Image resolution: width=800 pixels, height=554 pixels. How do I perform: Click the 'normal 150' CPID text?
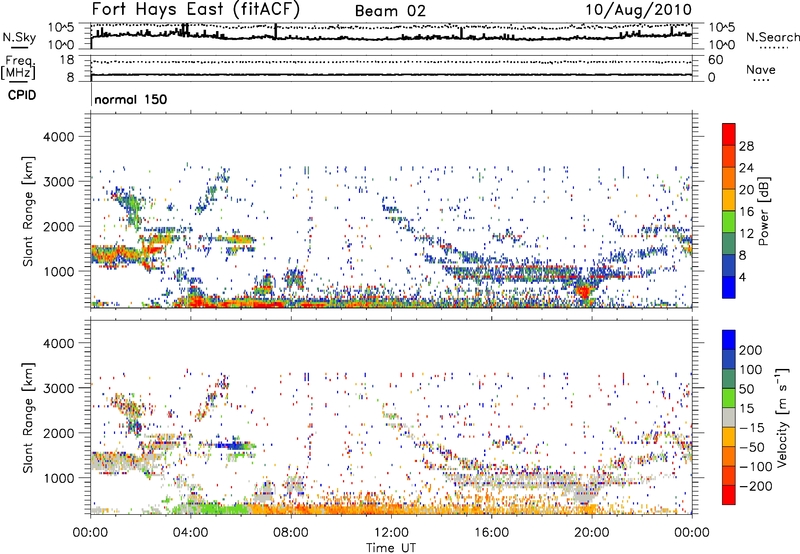click(x=131, y=99)
